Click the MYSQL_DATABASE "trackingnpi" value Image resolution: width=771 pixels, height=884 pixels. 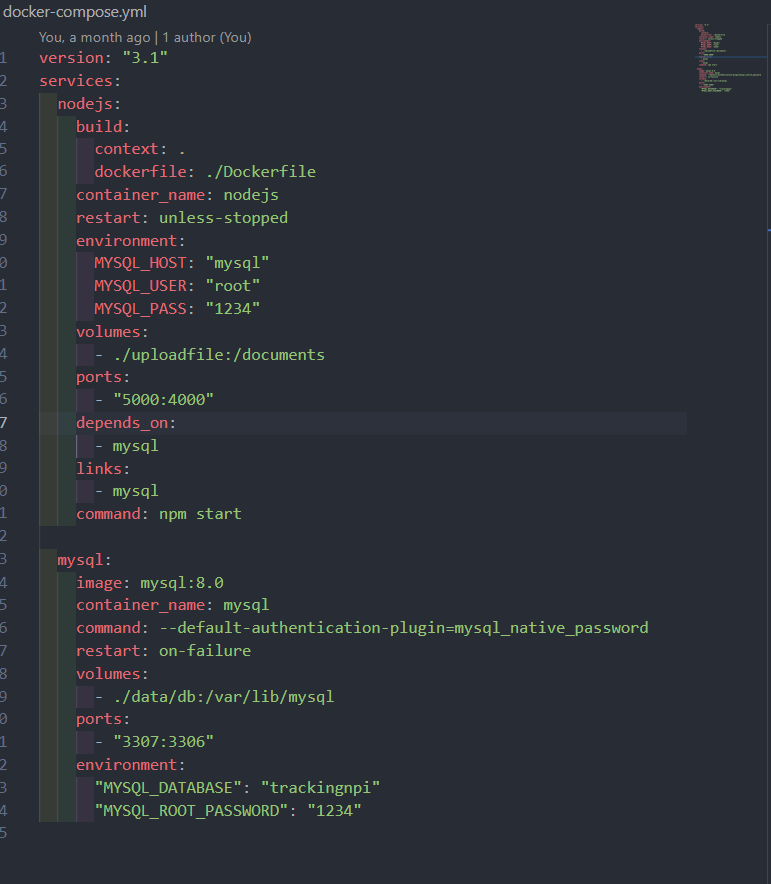pos(320,788)
